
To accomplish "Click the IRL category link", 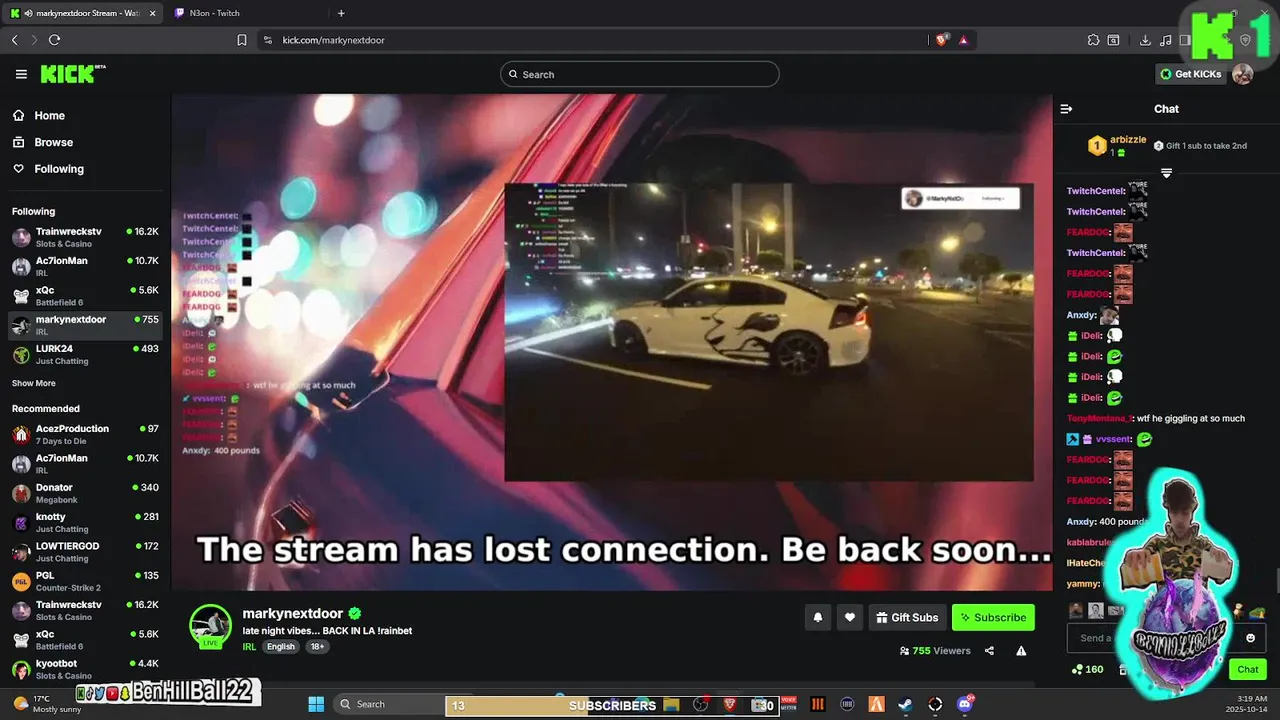I will 249,647.
